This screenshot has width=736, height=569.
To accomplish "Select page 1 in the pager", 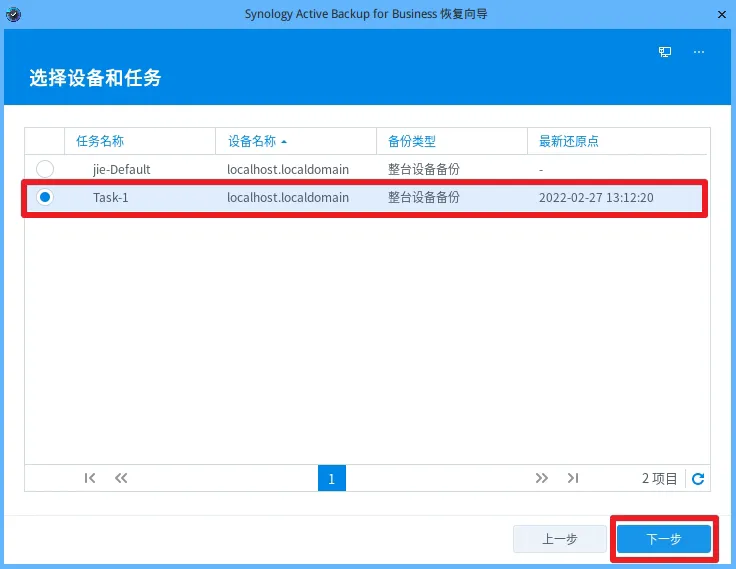I will click(x=332, y=478).
